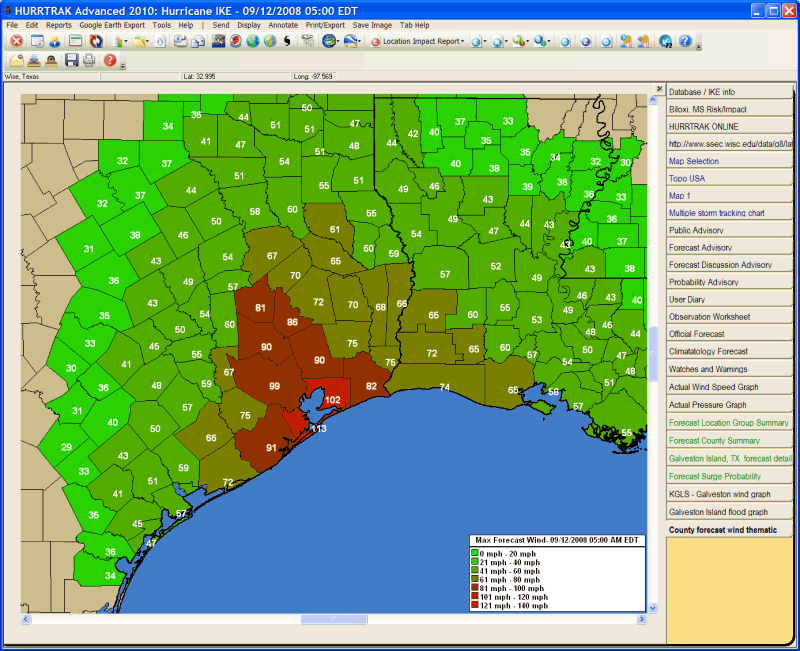
Task: Expand the yellow folder open dropdown arrow
Action: (x=148, y=42)
